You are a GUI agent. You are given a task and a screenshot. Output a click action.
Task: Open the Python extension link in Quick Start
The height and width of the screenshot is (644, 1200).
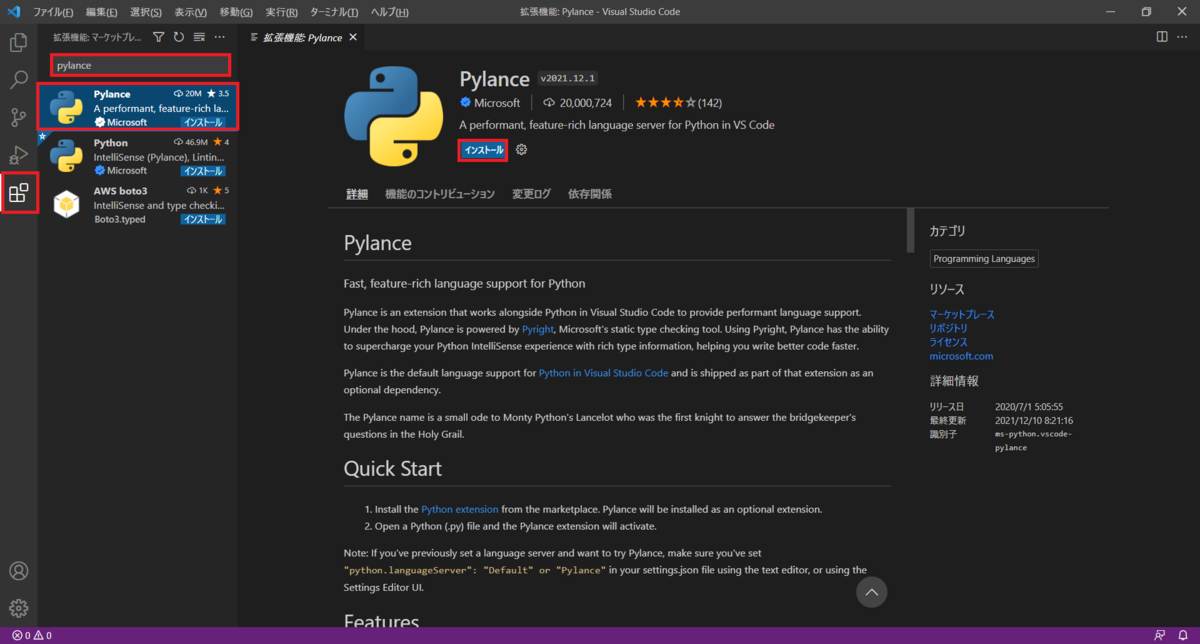pos(460,509)
